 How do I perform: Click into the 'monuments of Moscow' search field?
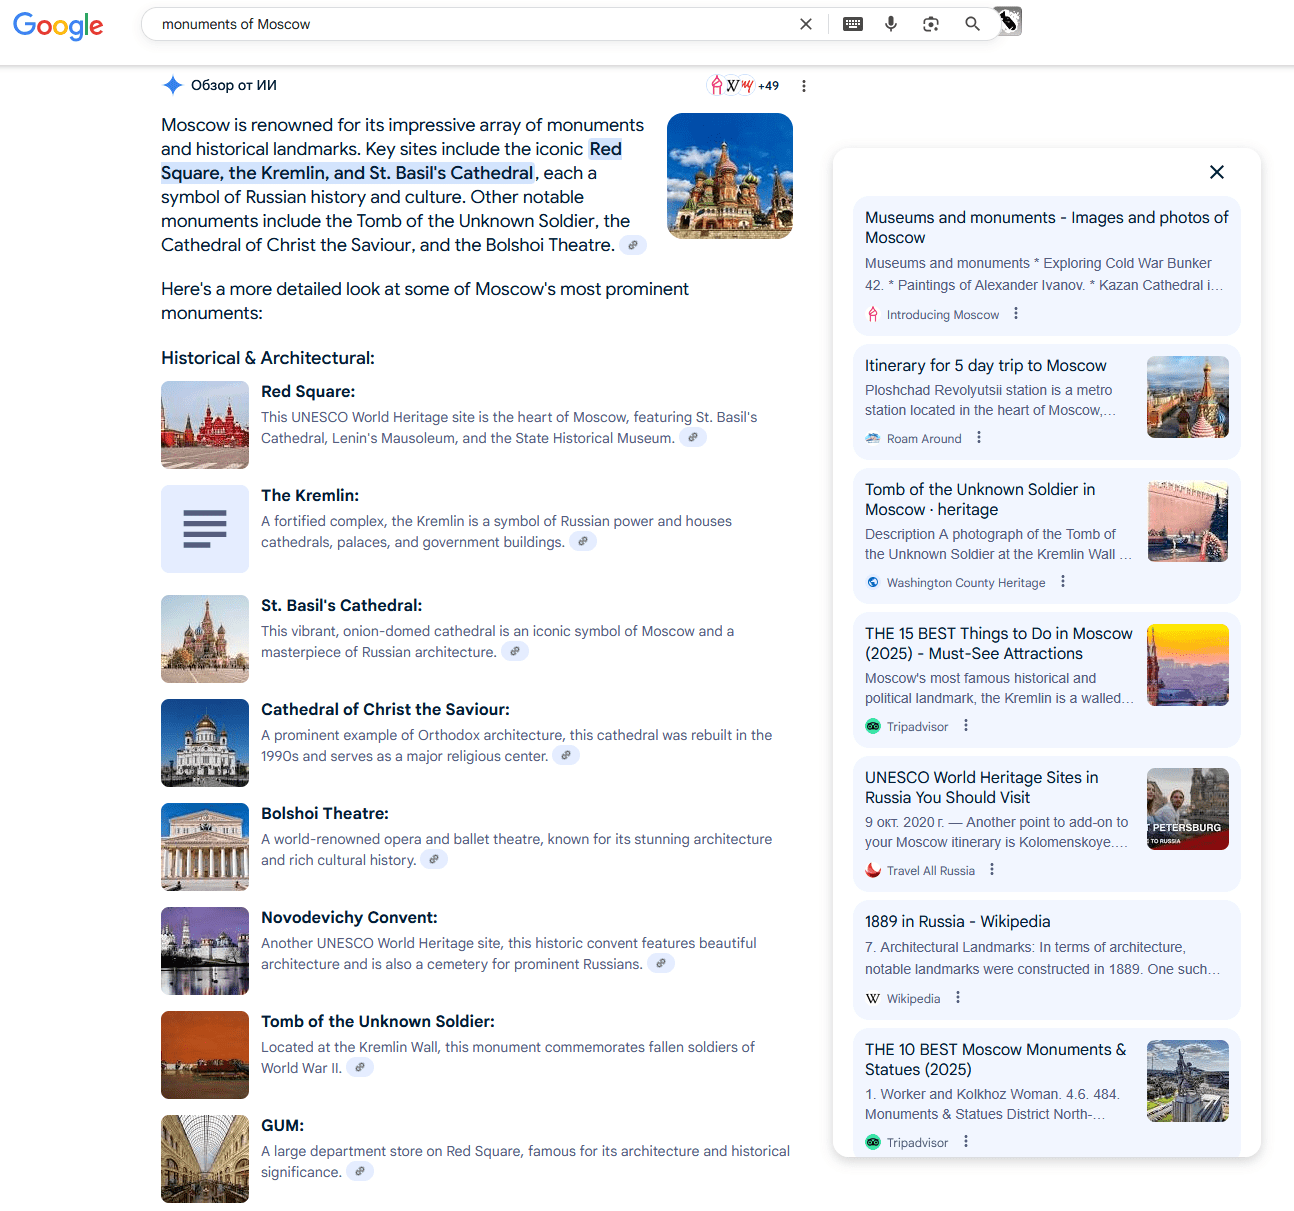click(470, 24)
